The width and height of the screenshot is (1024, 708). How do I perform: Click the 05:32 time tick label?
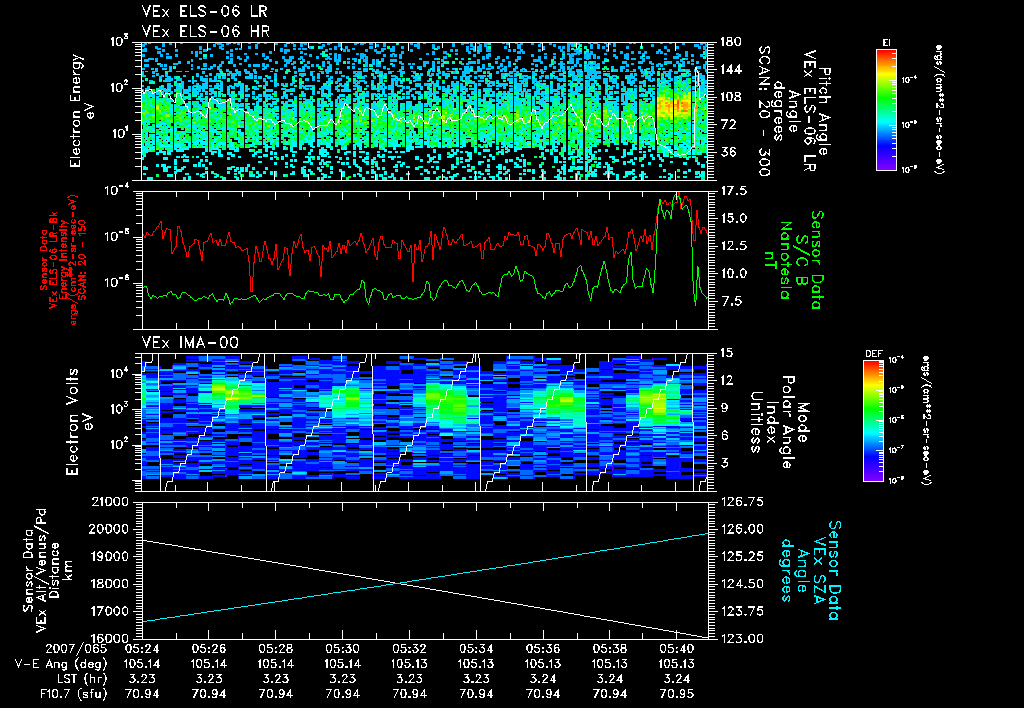[x=409, y=649]
